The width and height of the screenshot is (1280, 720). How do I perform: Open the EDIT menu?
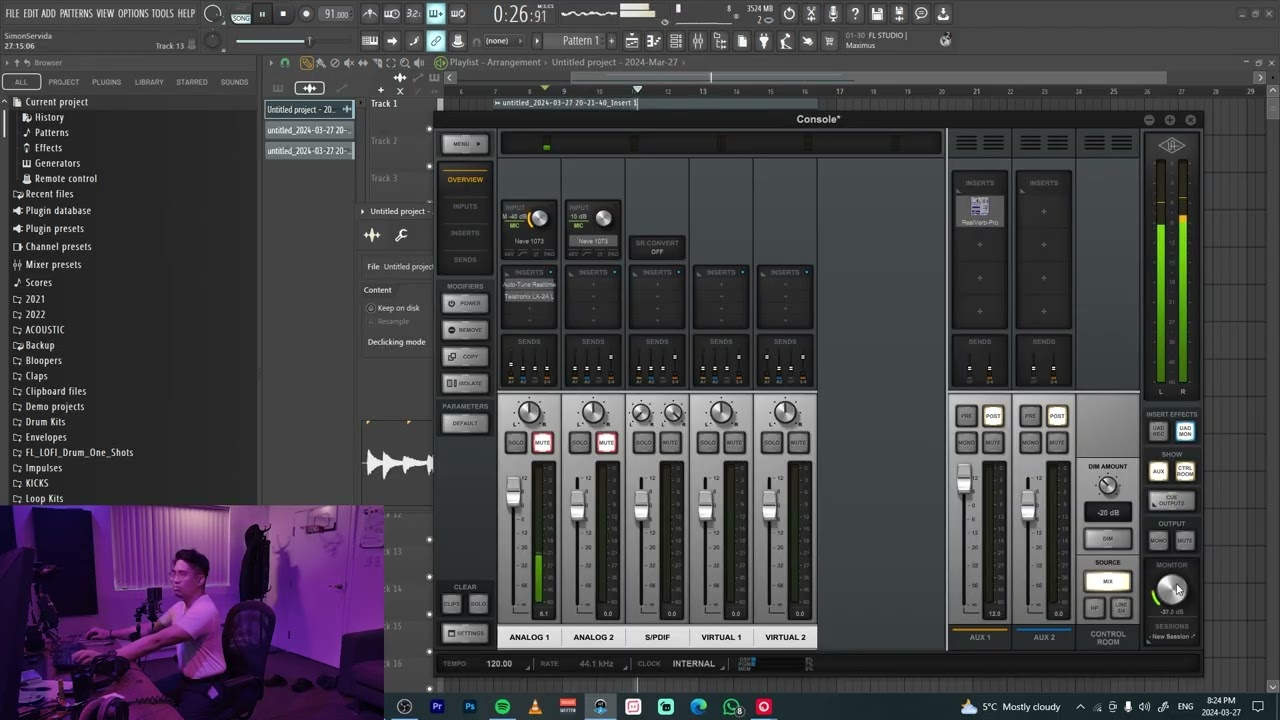pos(30,13)
